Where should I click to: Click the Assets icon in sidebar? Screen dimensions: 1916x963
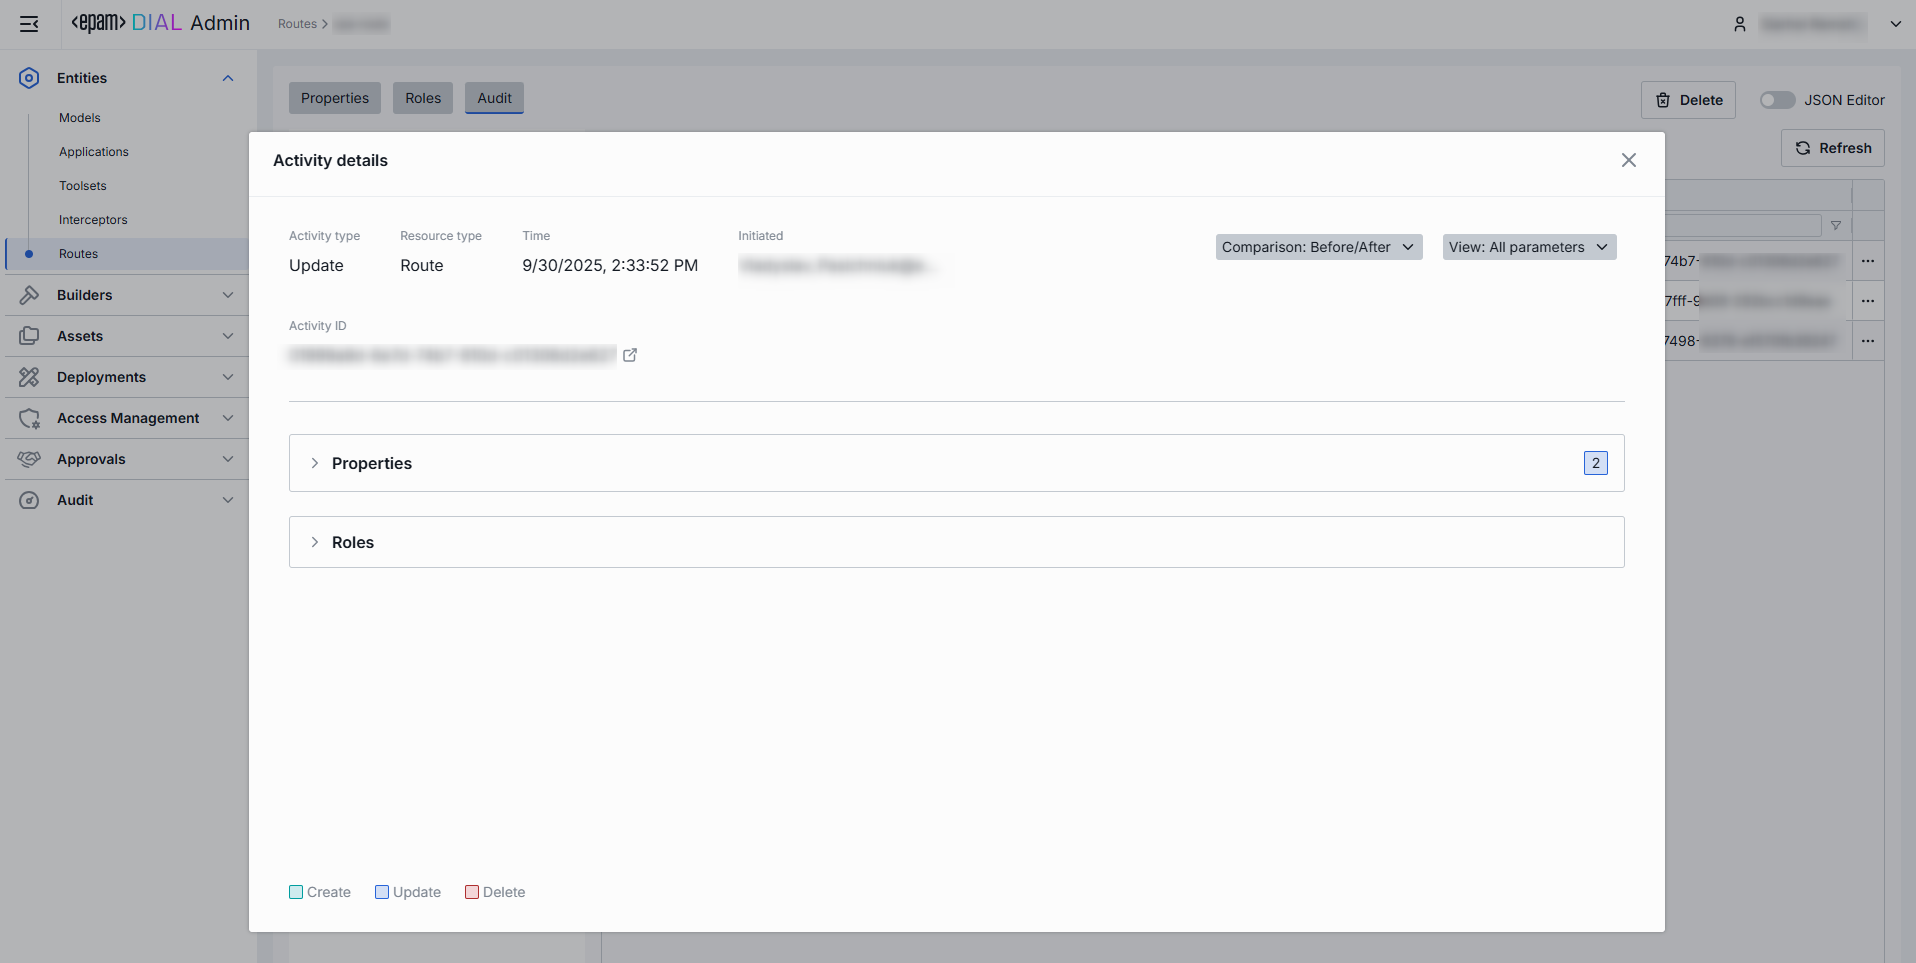(x=29, y=336)
